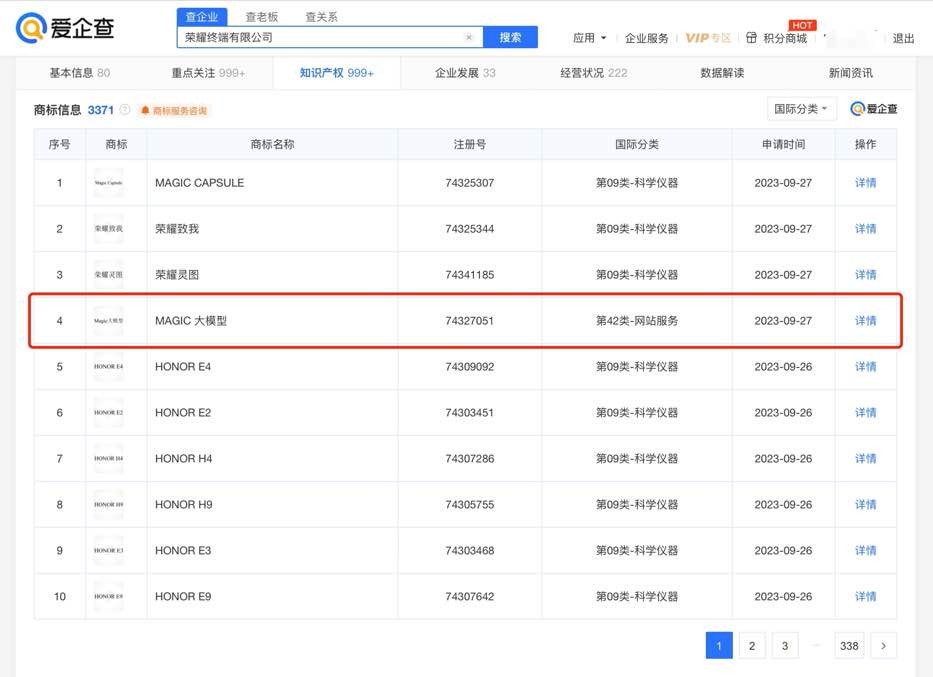Switch to the 查老板 search tab
Image resolution: width=933 pixels, height=677 pixels.
[262, 17]
